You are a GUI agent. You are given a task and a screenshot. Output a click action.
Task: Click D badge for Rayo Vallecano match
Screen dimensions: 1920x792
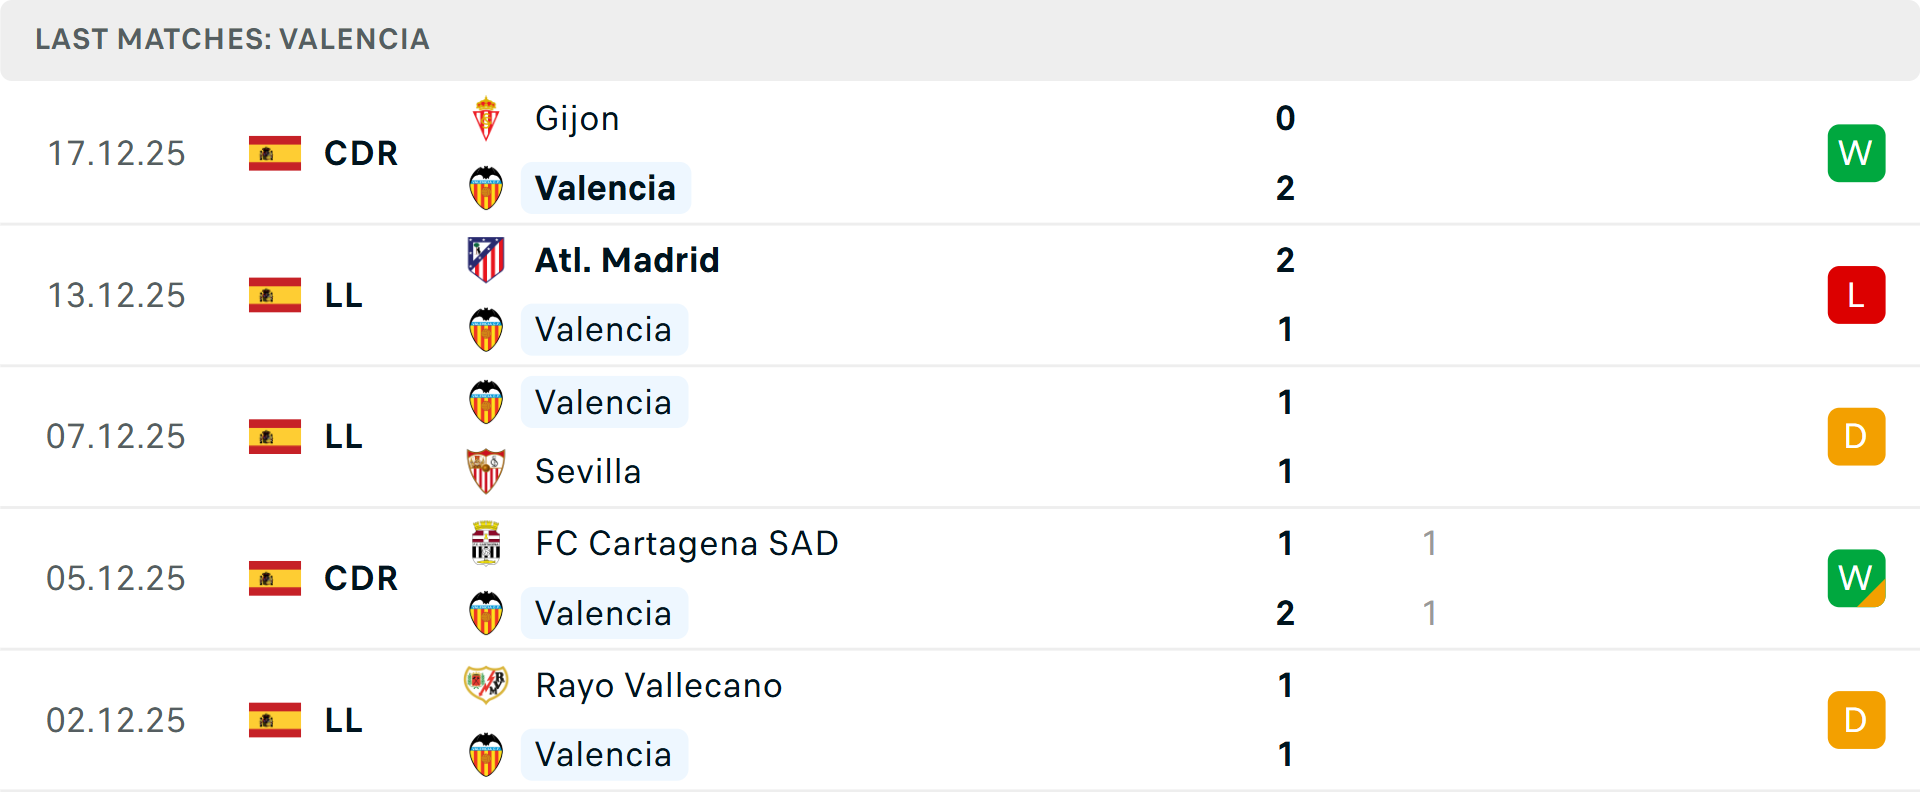tap(1856, 720)
